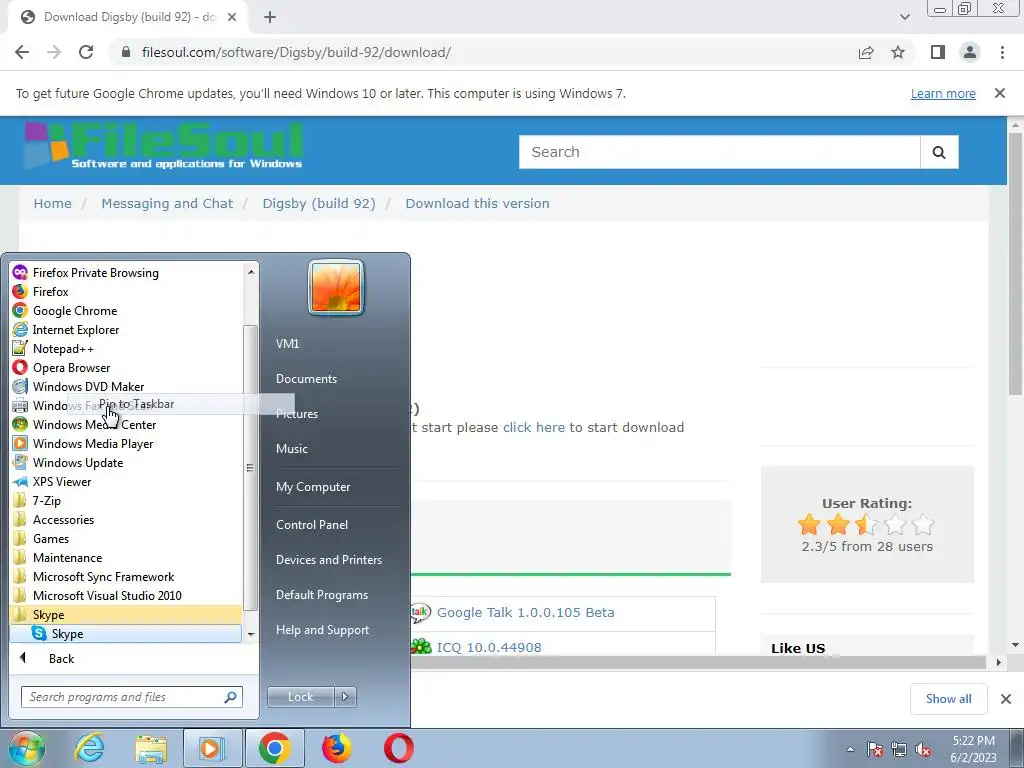Select Pin to Taskbar context option
This screenshot has height=768, width=1024.
(182, 404)
